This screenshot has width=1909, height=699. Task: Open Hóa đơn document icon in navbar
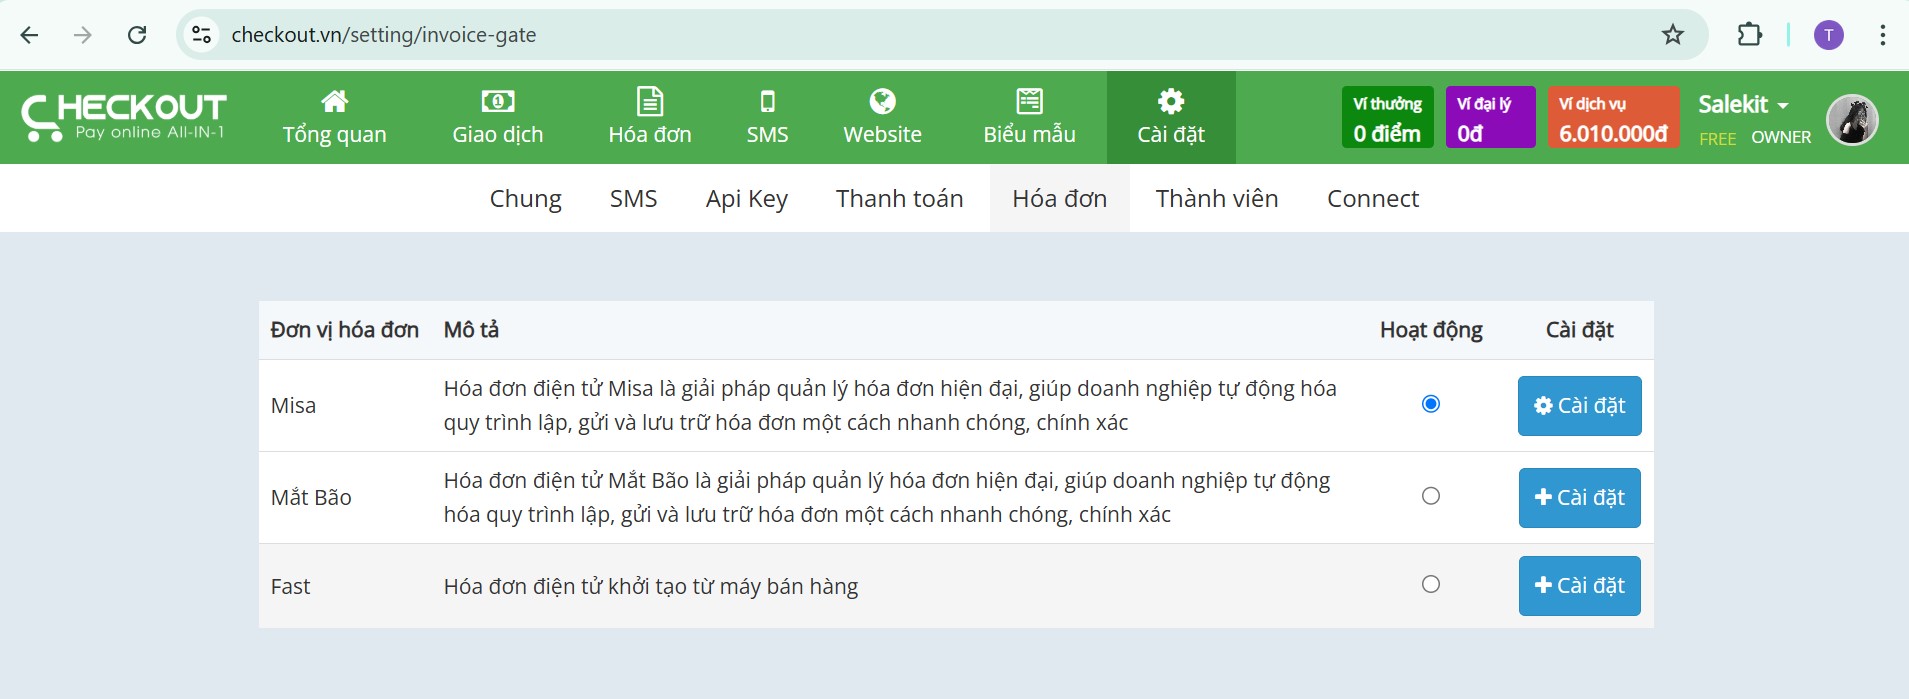coord(650,101)
